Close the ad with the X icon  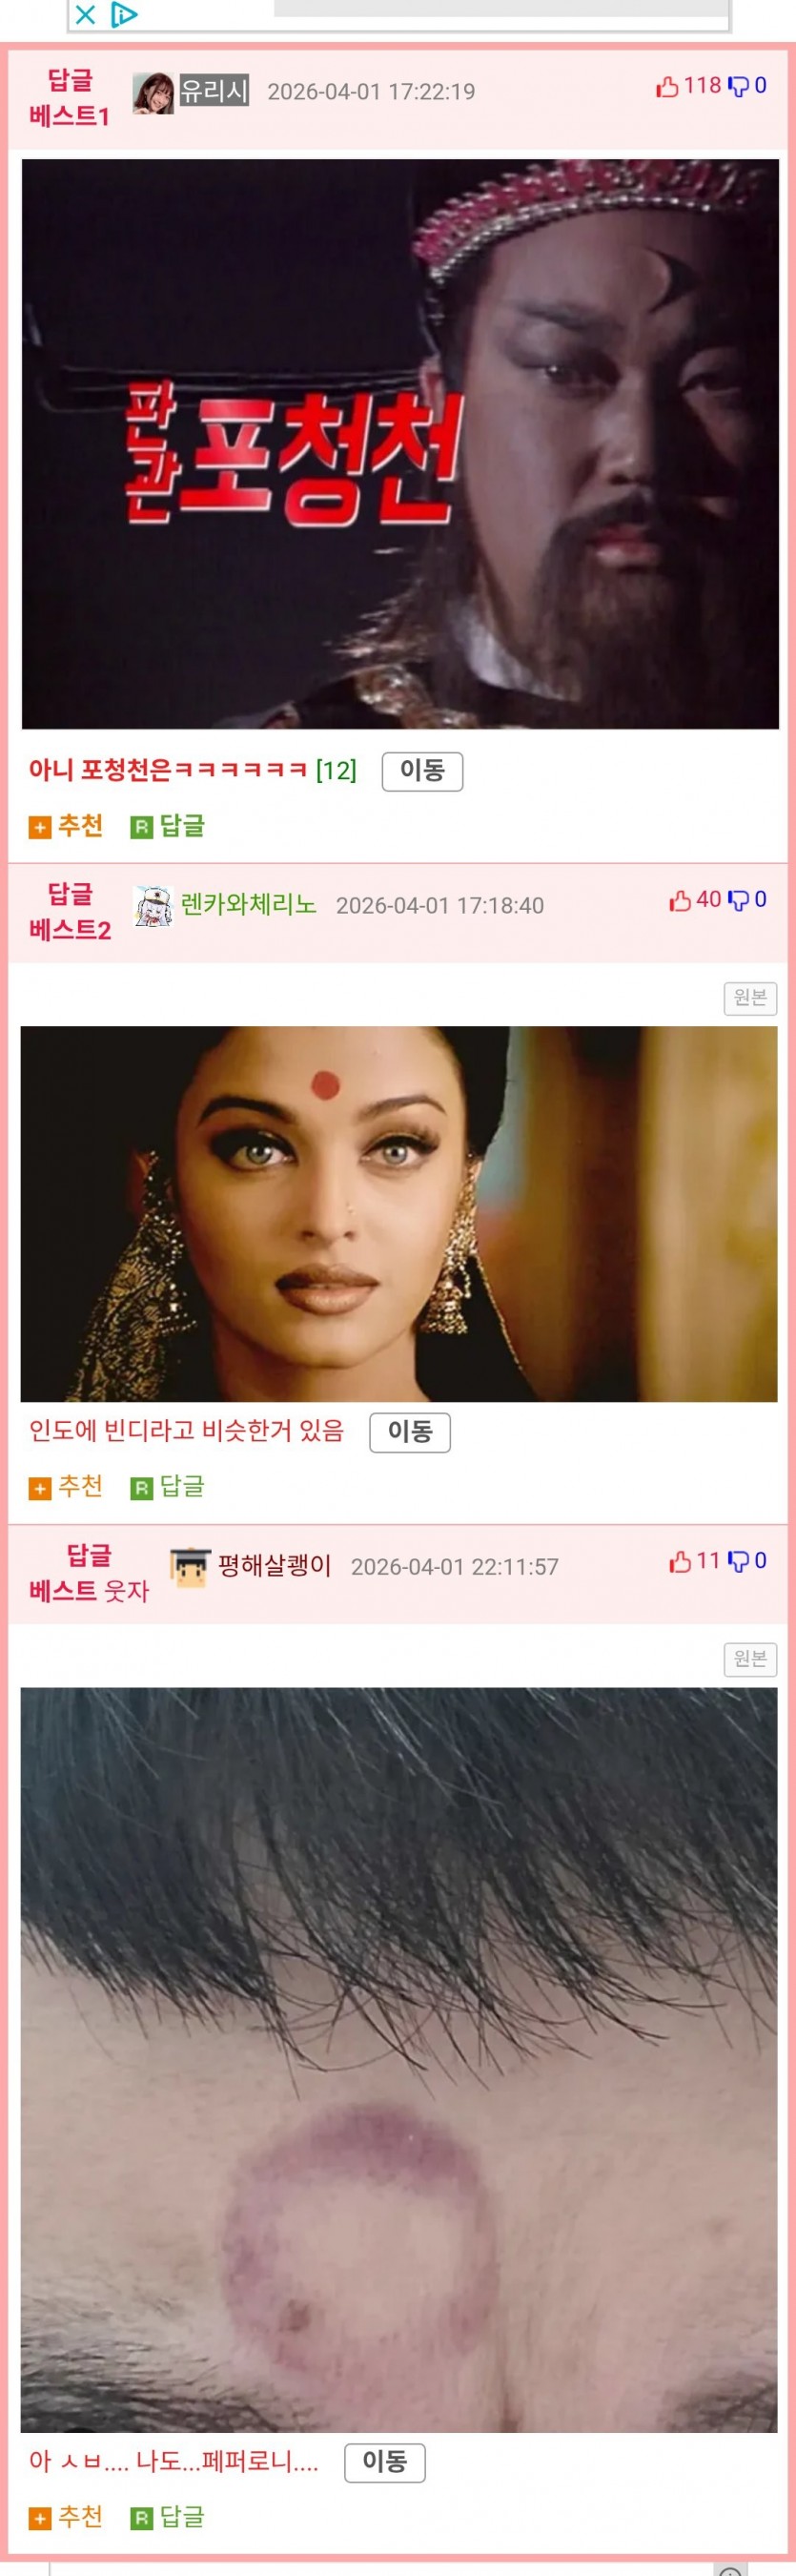click(x=86, y=14)
